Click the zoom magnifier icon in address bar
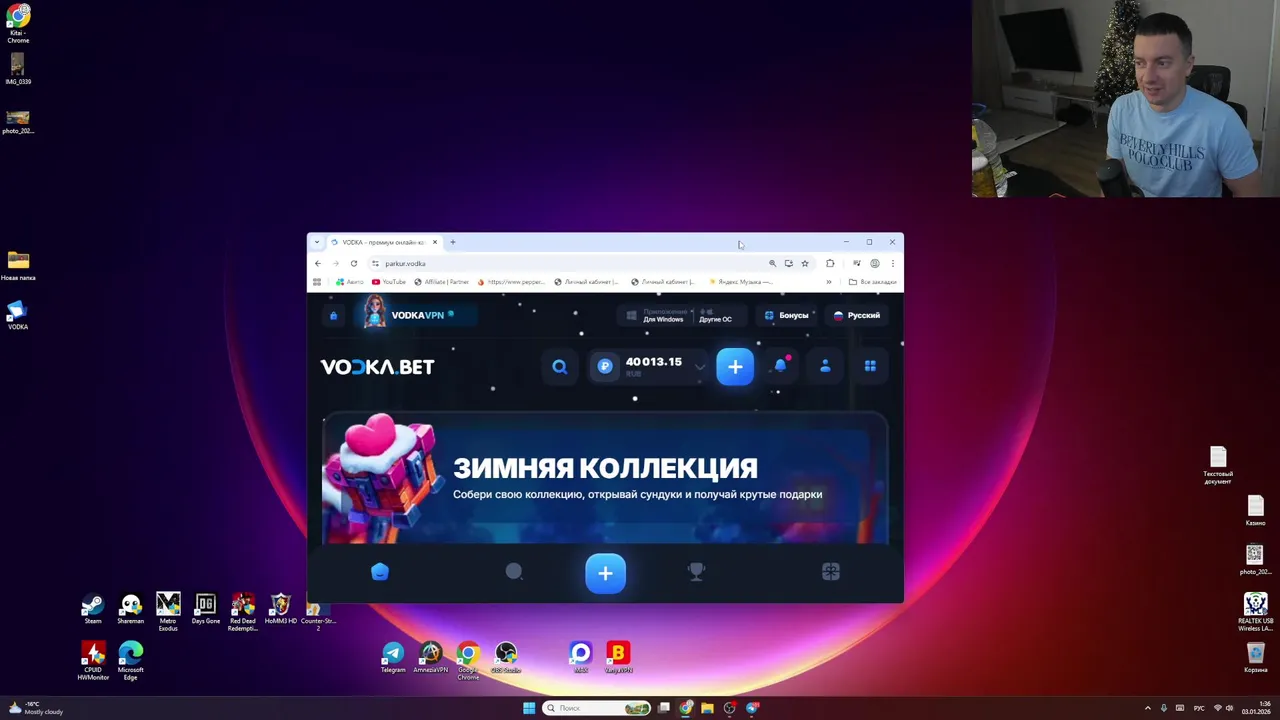 772,263
